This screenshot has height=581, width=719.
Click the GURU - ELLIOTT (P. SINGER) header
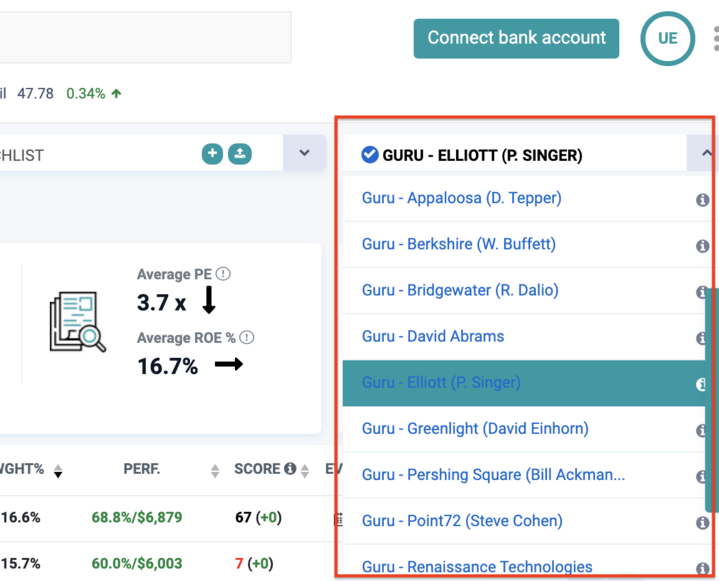482,155
